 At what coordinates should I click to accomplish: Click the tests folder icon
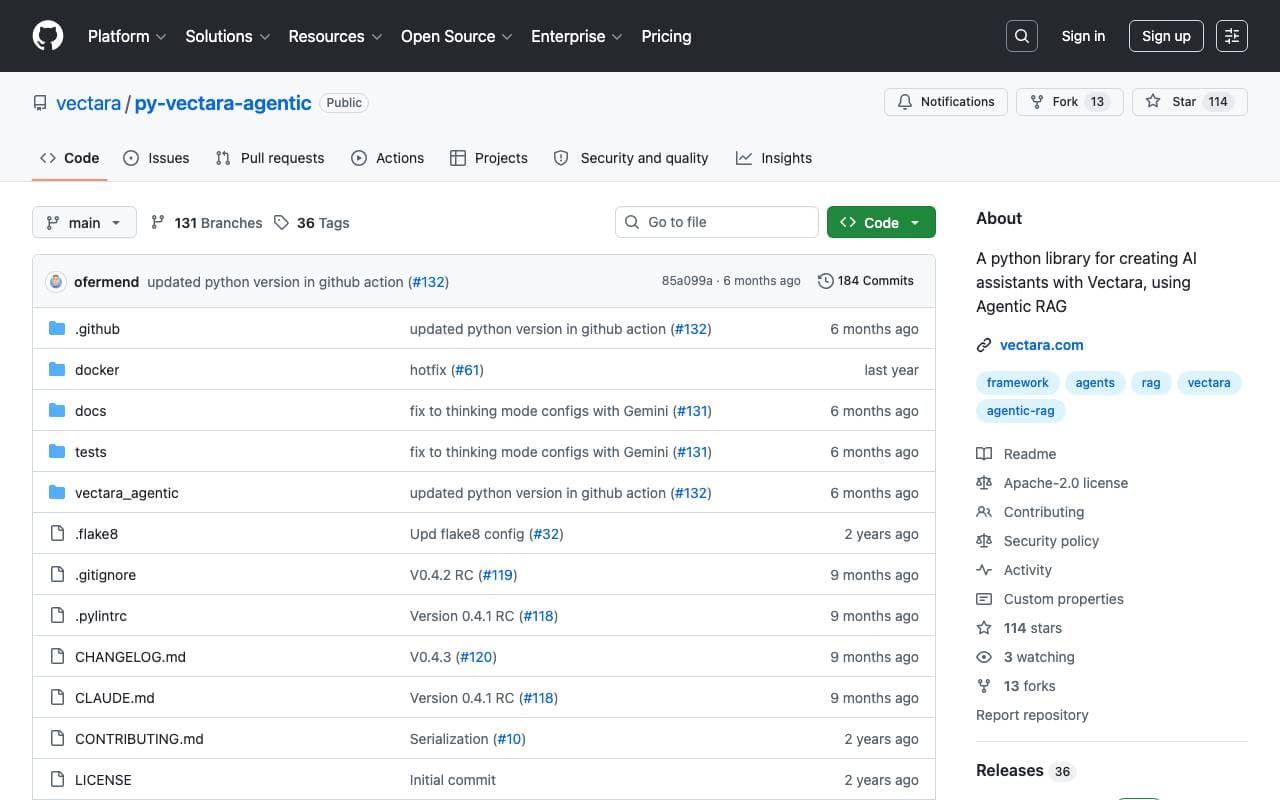pos(57,452)
